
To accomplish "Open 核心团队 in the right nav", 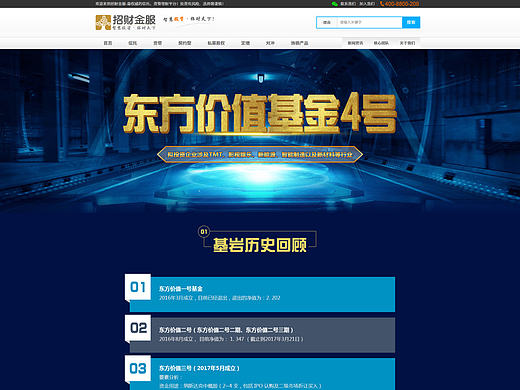I will [381, 43].
